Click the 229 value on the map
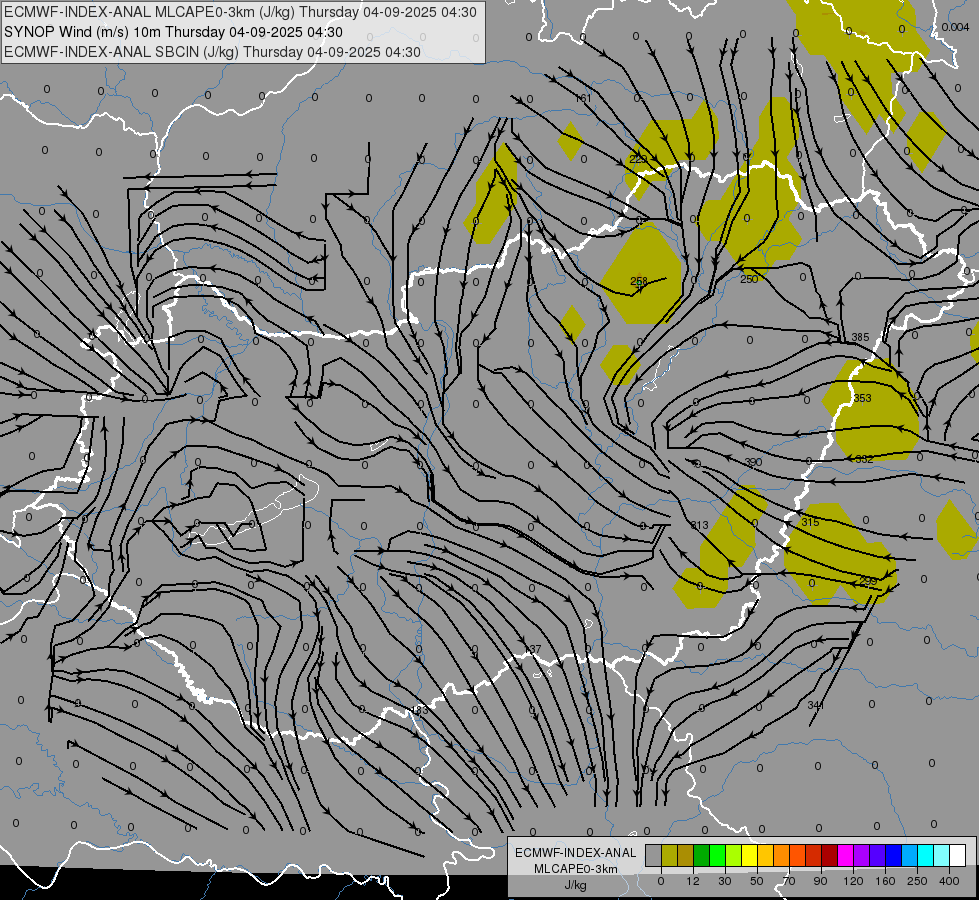The image size is (979, 900). pyautogui.click(x=638, y=159)
